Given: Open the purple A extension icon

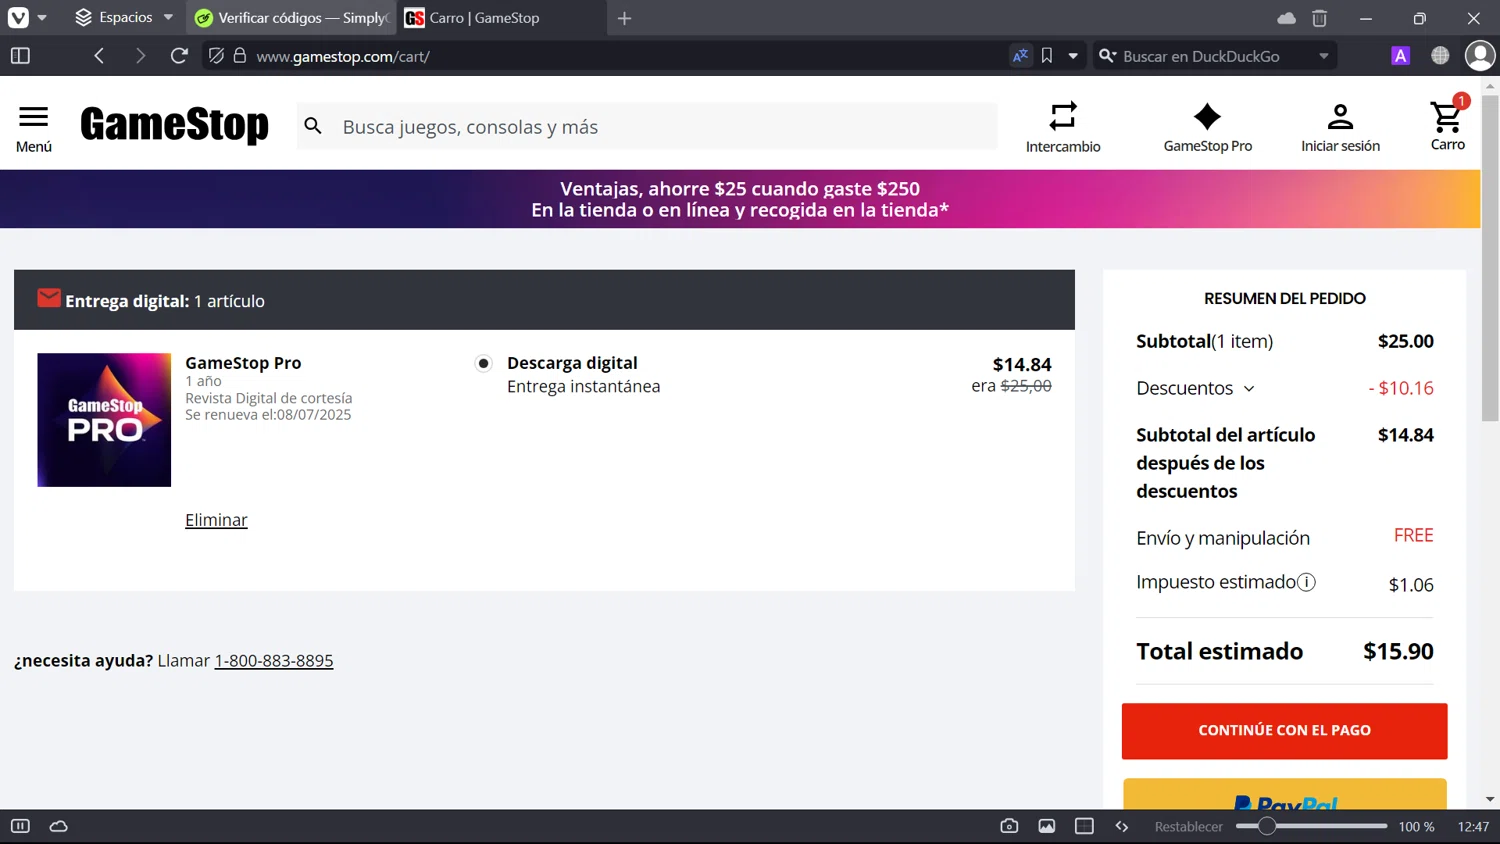Looking at the screenshot, I should click(x=1401, y=56).
